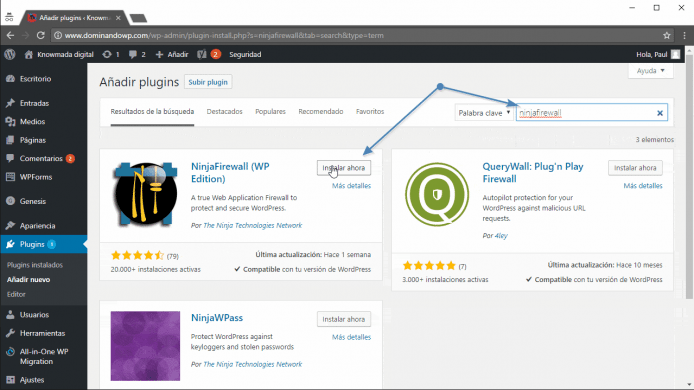Image resolution: width=694 pixels, height=390 pixels.
Task: Open Más detalles for NinjaWPass
Action: (351, 337)
